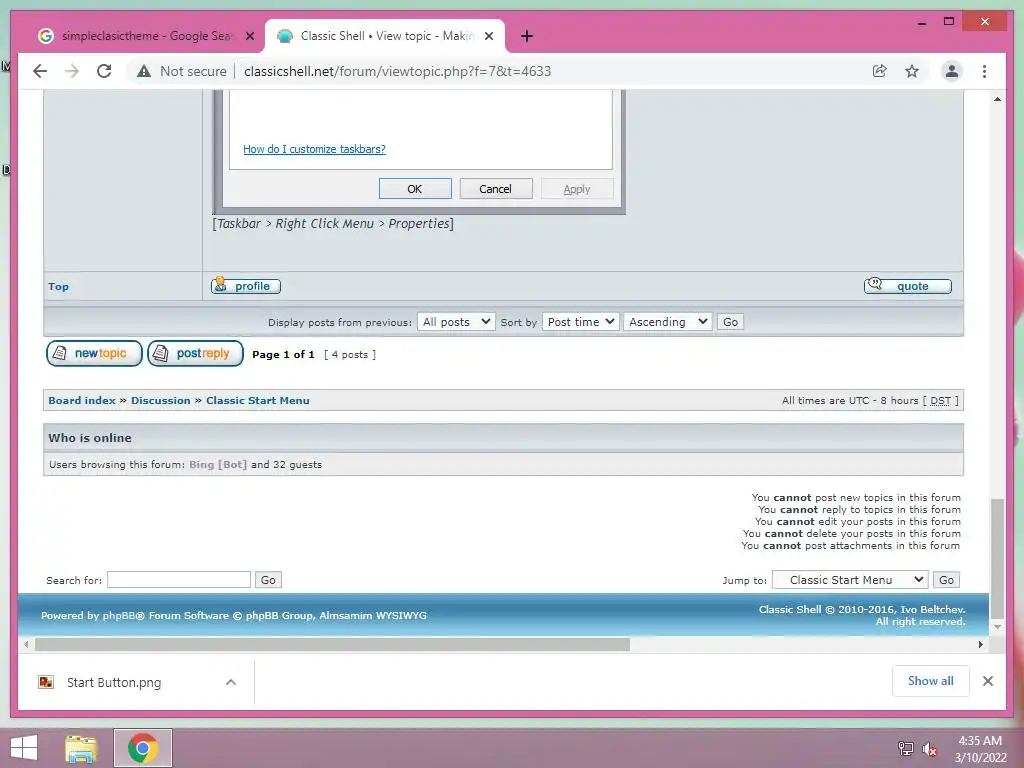Image resolution: width=1024 pixels, height=768 pixels.
Task: Go back to the previous page
Action: (x=40, y=71)
